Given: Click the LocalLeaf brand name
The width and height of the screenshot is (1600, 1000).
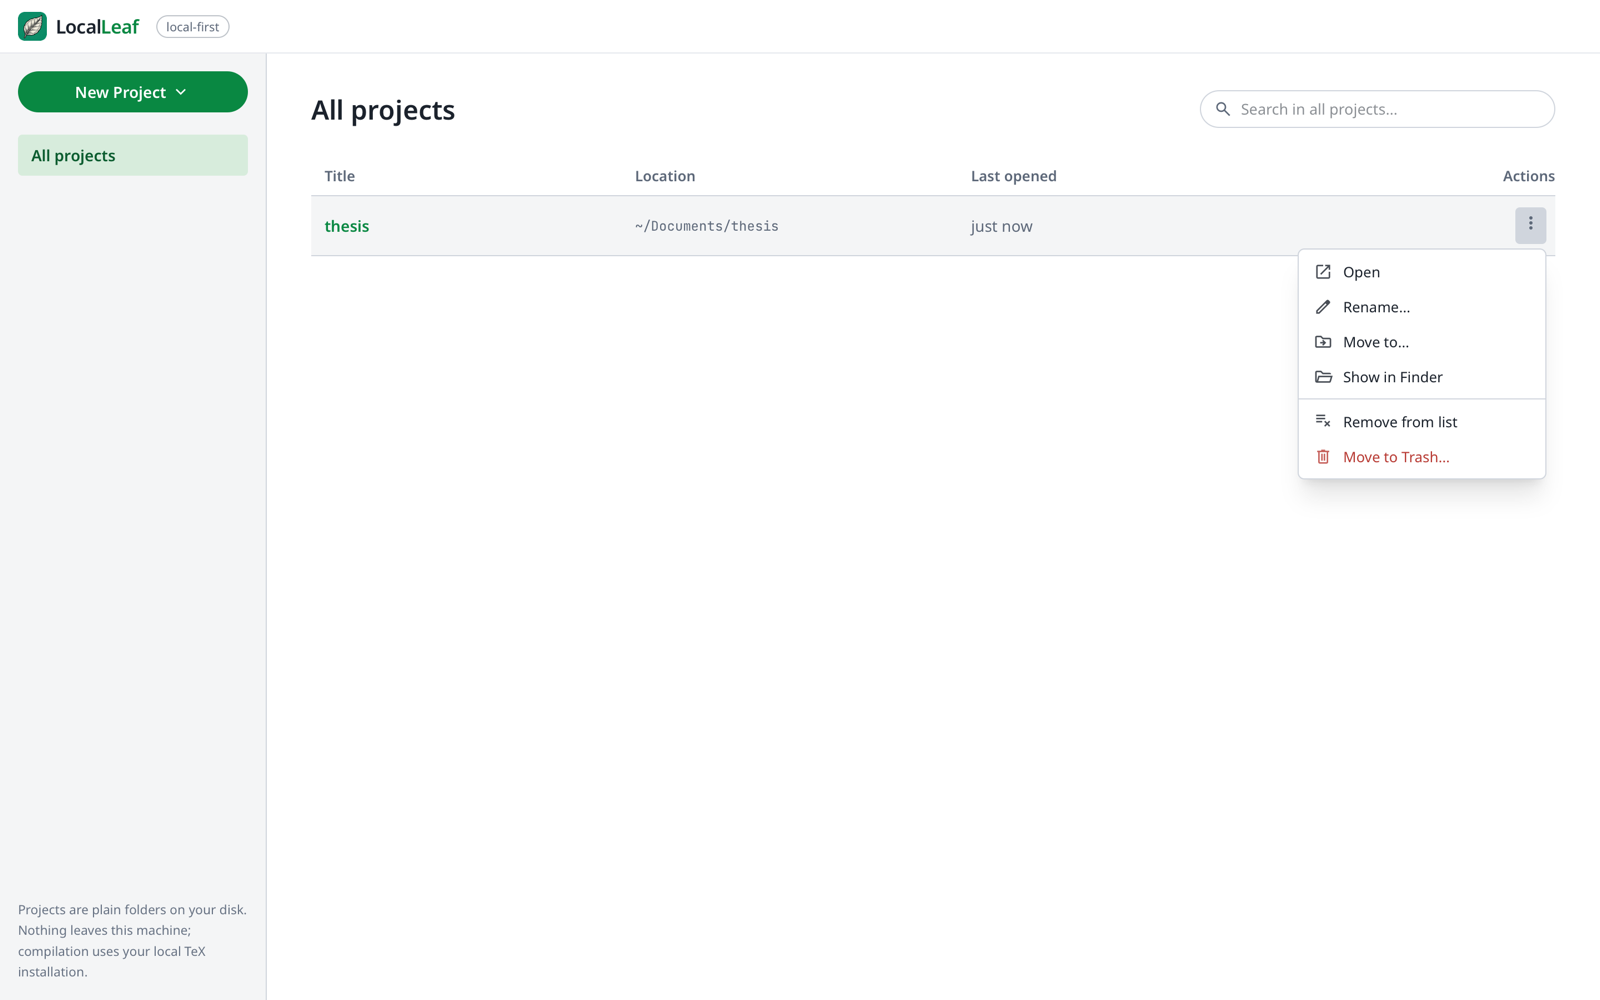Looking at the screenshot, I should (97, 27).
